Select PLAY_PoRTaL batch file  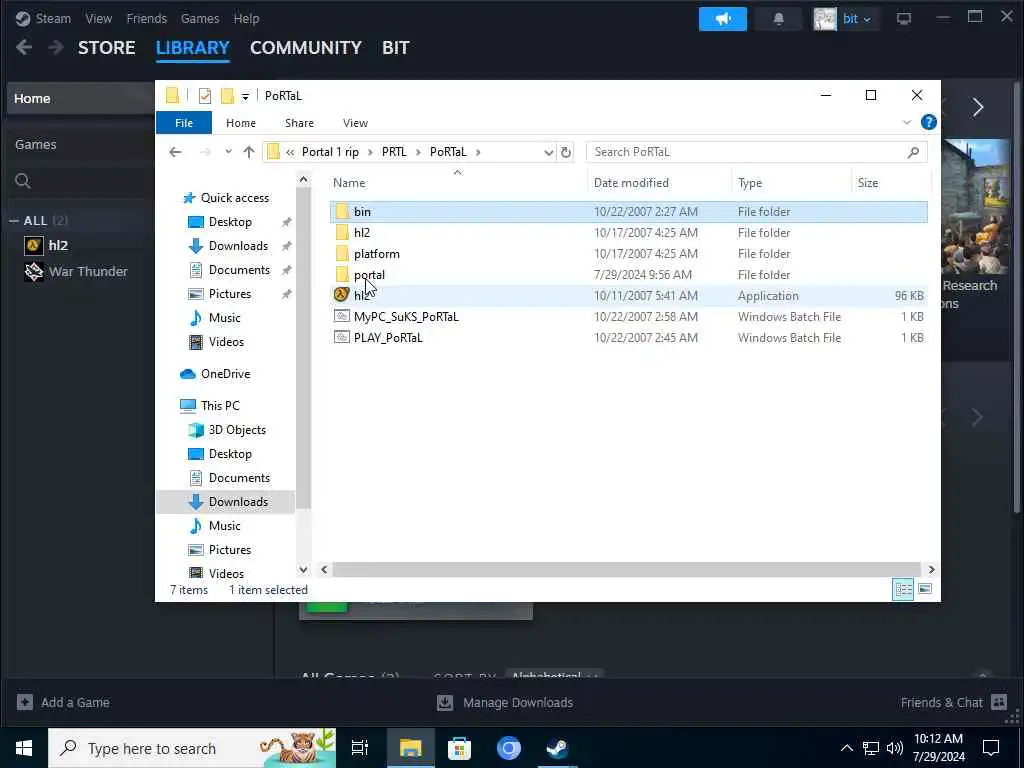click(x=388, y=338)
